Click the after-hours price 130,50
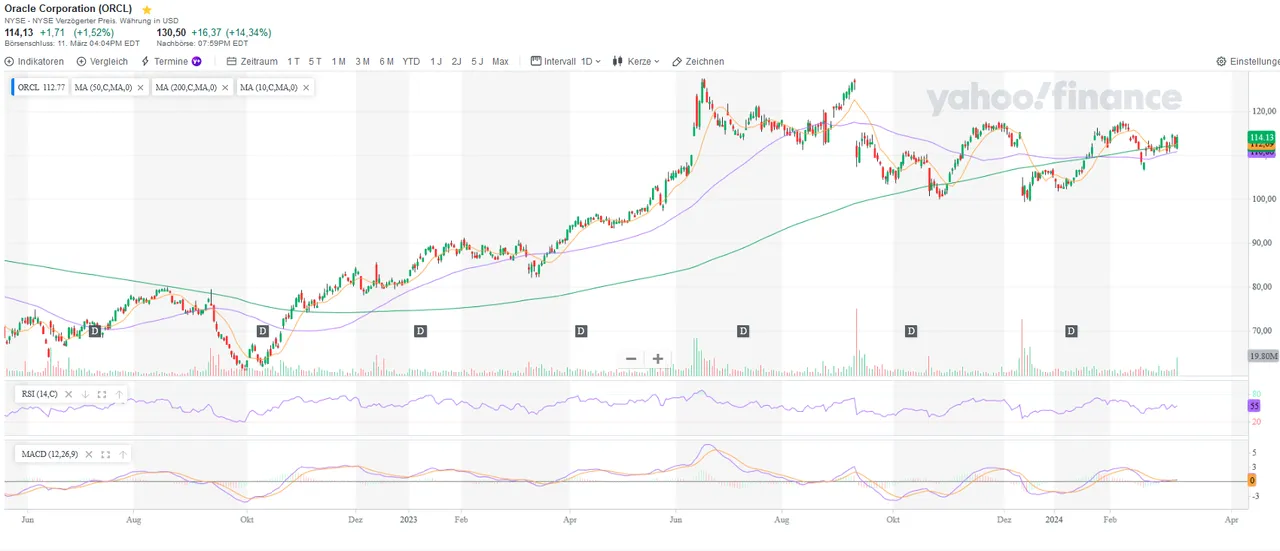This screenshot has height=551, width=1280. pyautogui.click(x=171, y=32)
